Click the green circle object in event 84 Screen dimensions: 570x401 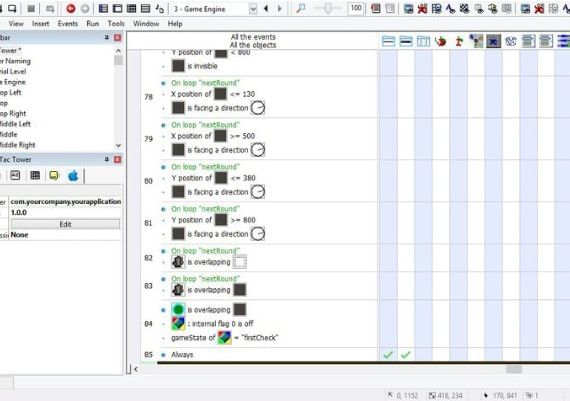(178, 310)
